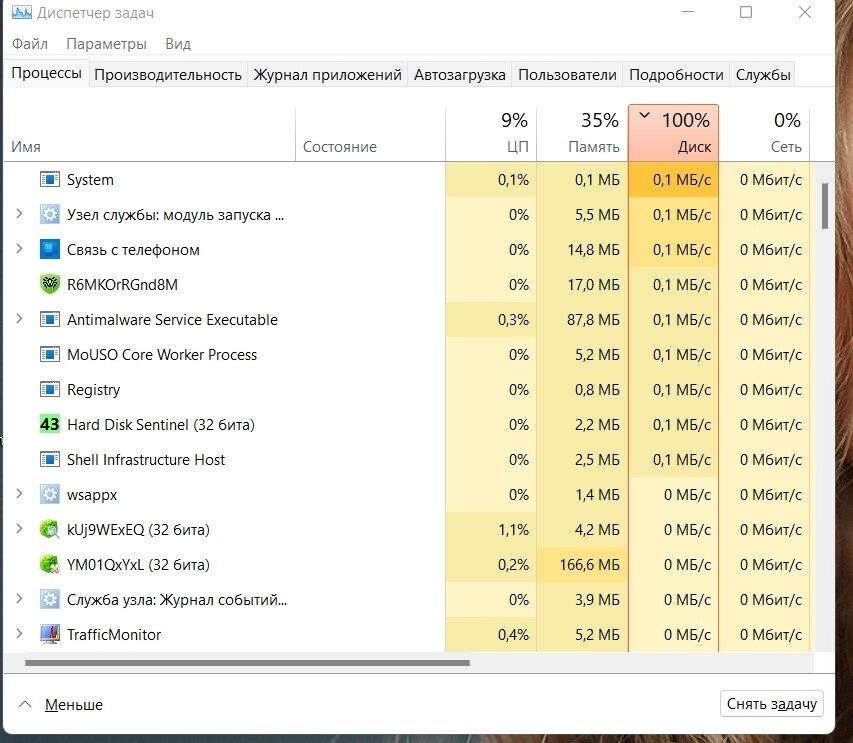Click the wsappx gear icon
853x743 pixels.
[x=50, y=494]
